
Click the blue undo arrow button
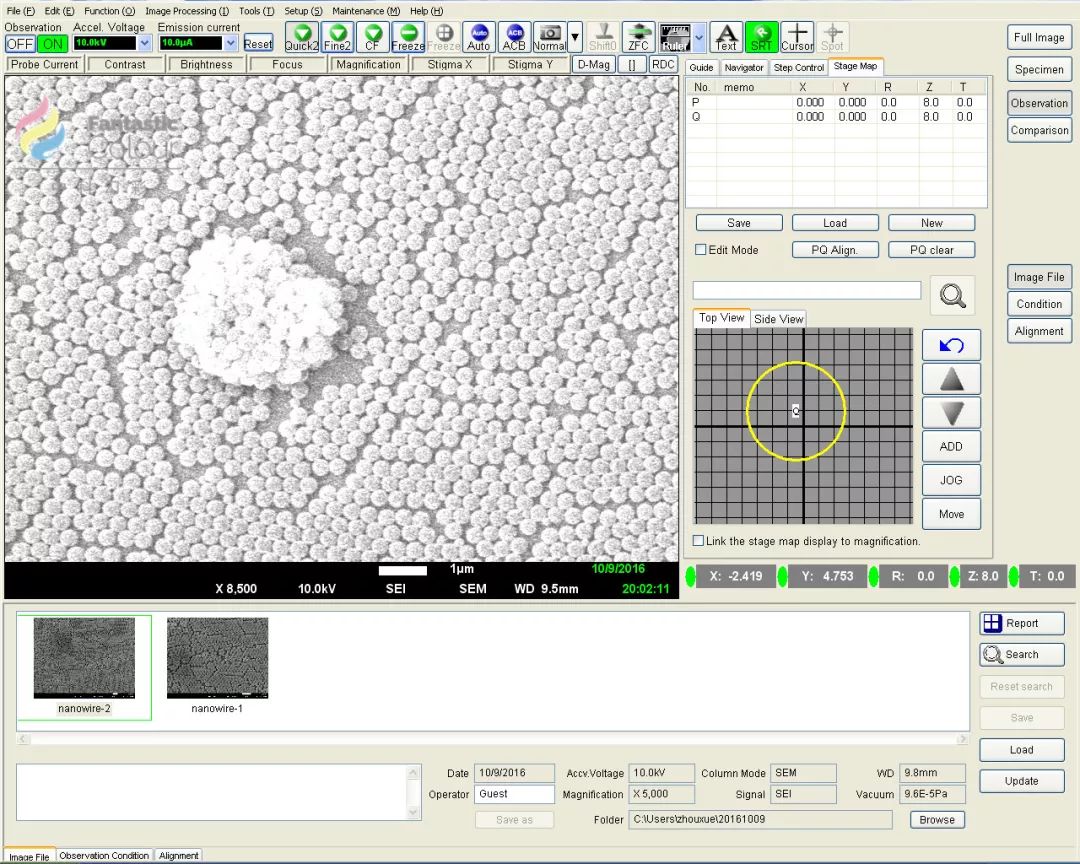pos(951,345)
